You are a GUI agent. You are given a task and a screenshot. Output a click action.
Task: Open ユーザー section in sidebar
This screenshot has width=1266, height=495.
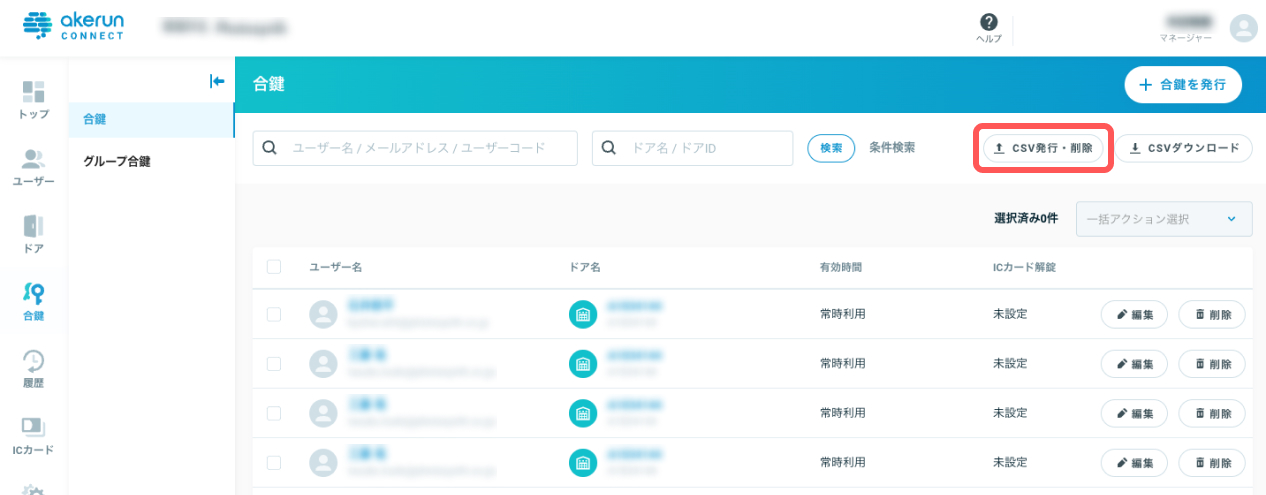pyautogui.click(x=33, y=167)
